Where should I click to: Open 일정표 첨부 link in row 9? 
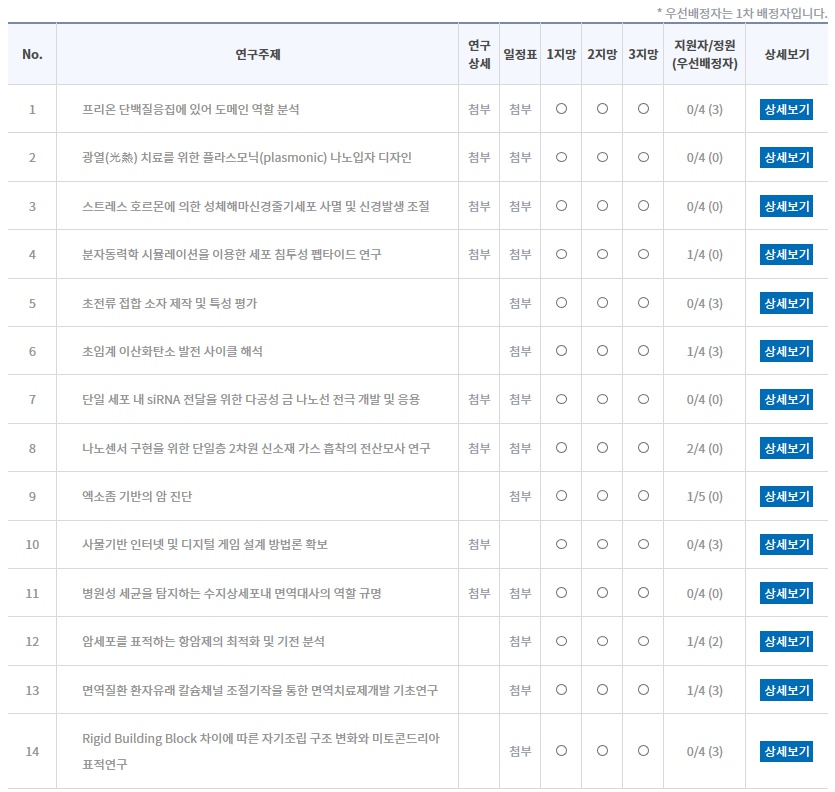[x=520, y=496]
